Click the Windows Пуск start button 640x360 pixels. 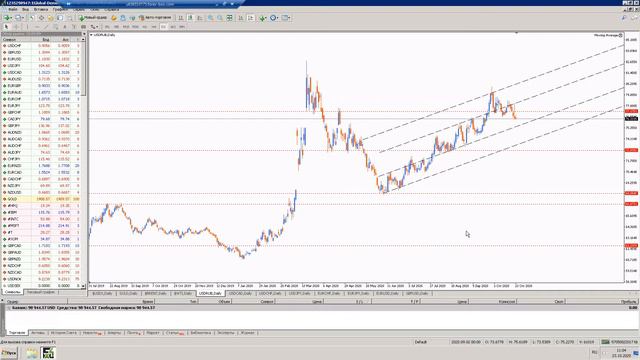pos(9,352)
